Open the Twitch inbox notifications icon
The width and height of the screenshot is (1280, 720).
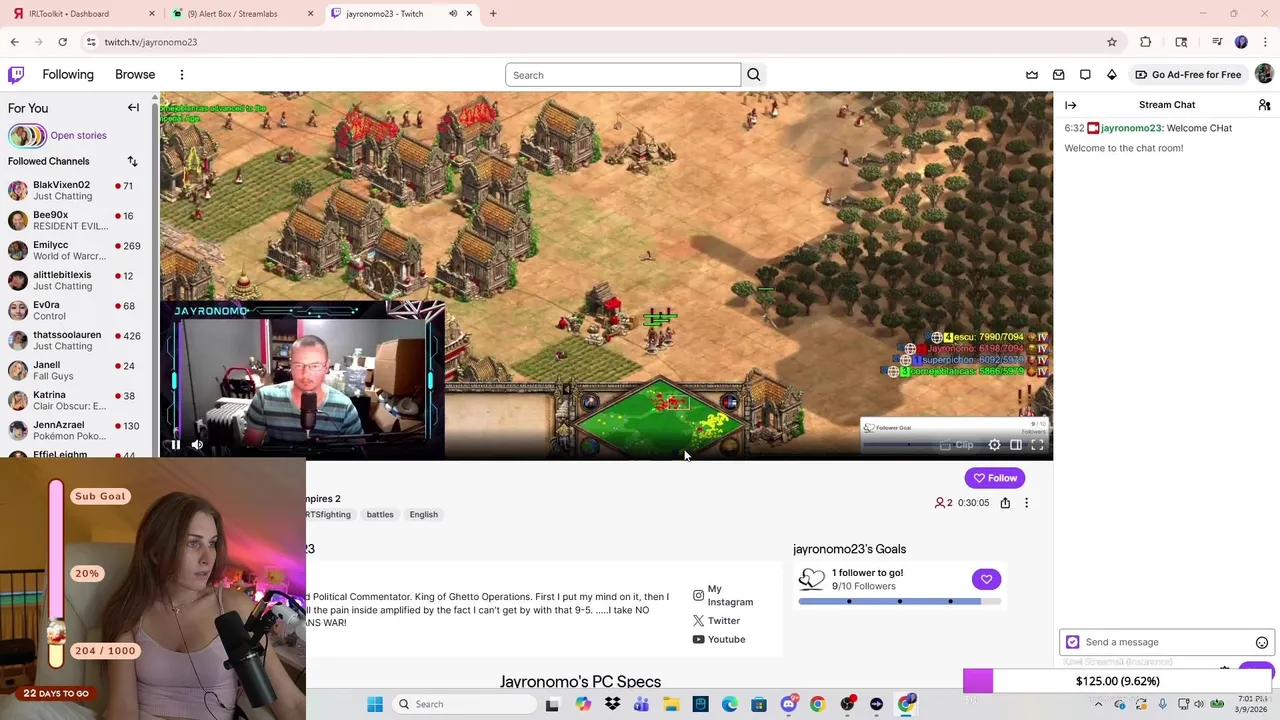coord(1058,75)
